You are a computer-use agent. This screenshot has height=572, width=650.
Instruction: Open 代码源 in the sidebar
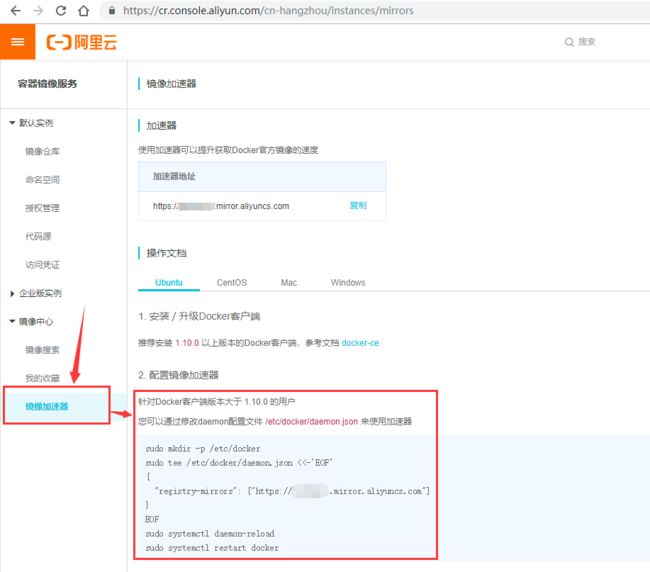(x=38, y=236)
